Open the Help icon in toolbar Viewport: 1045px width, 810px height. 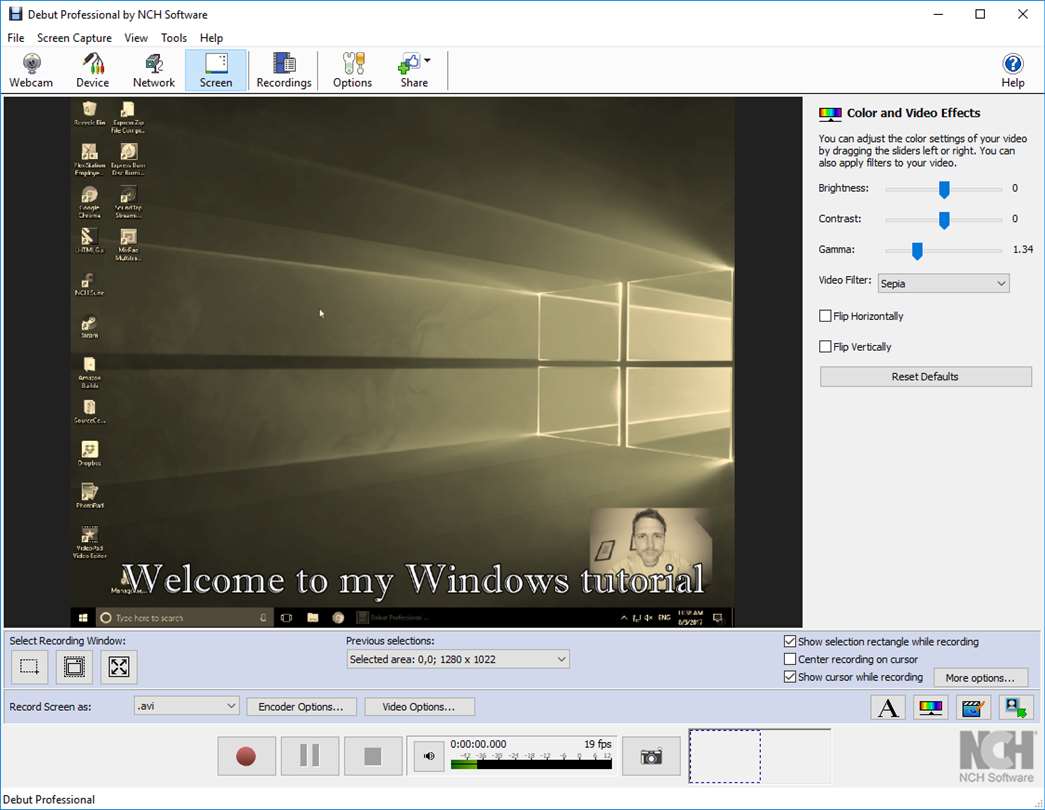[1012, 70]
